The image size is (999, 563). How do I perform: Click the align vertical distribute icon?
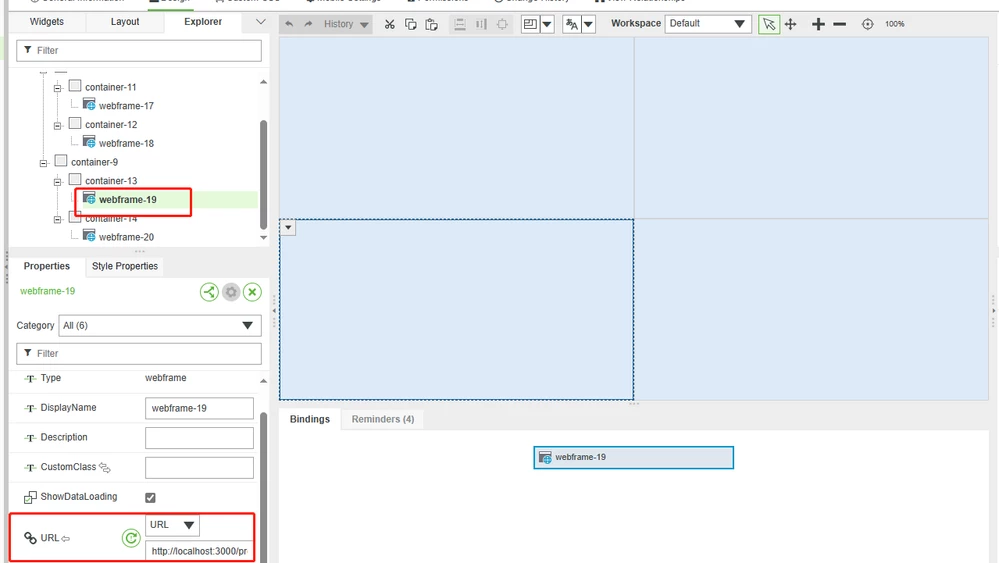(x=459, y=24)
